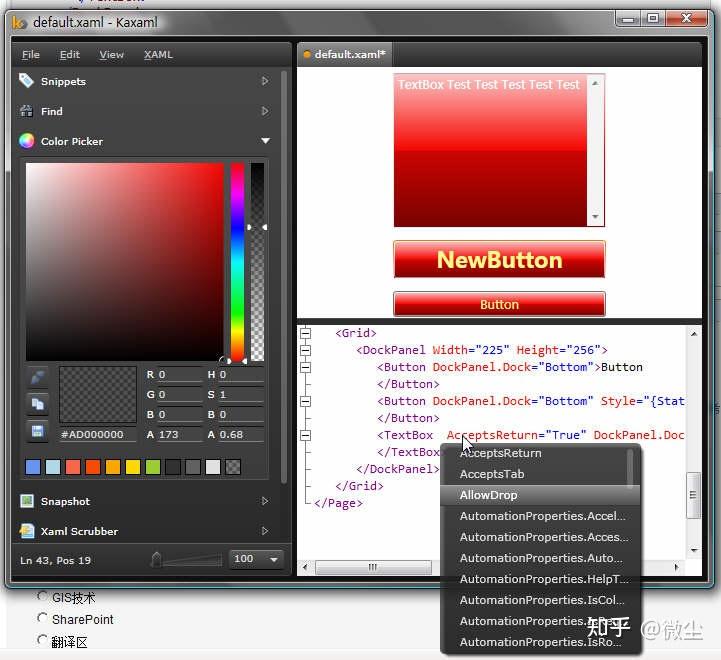Click the Color Picker wheel icon
The height and width of the screenshot is (660, 721).
[x=27, y=141]
